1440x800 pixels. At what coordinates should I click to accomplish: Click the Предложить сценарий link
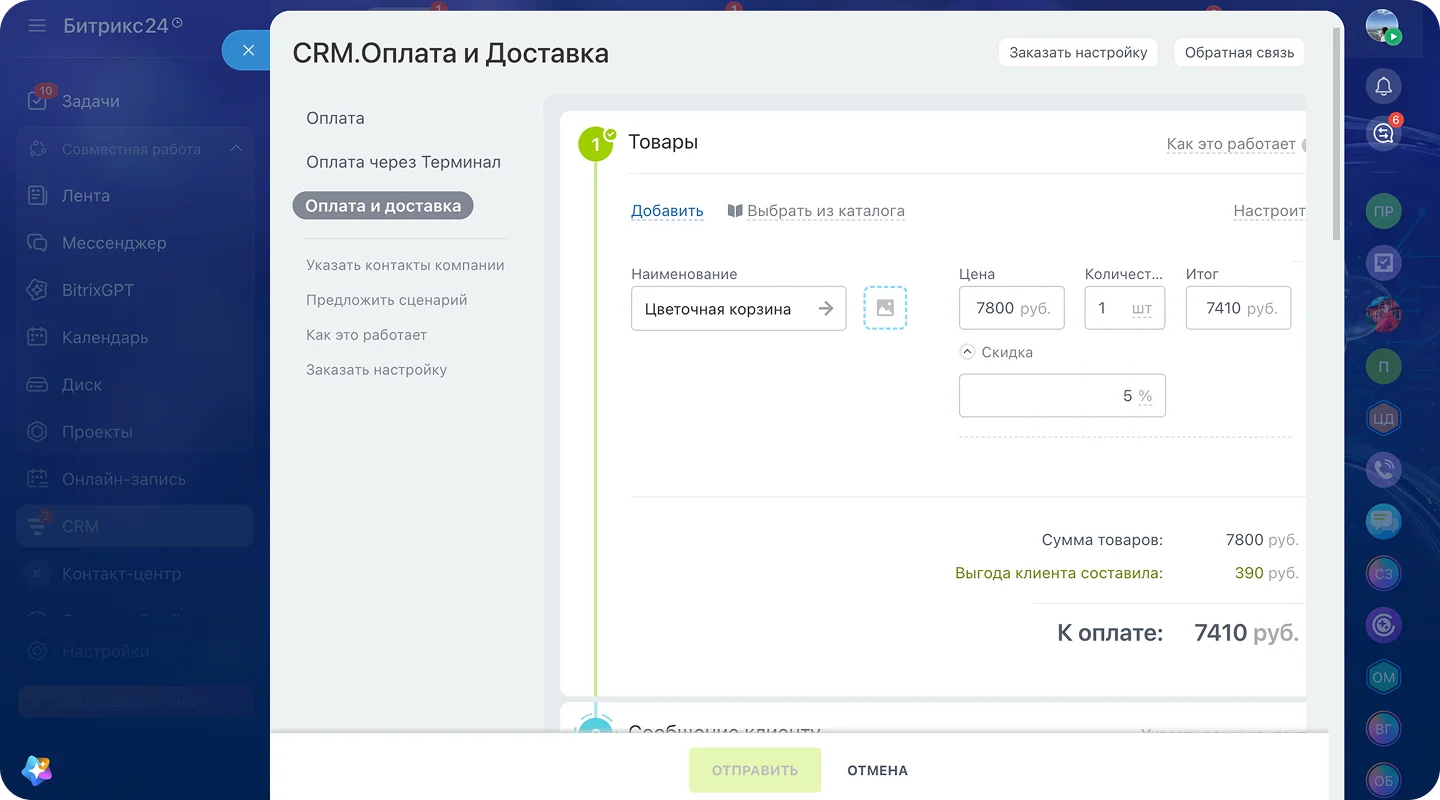tap(386, 300)
